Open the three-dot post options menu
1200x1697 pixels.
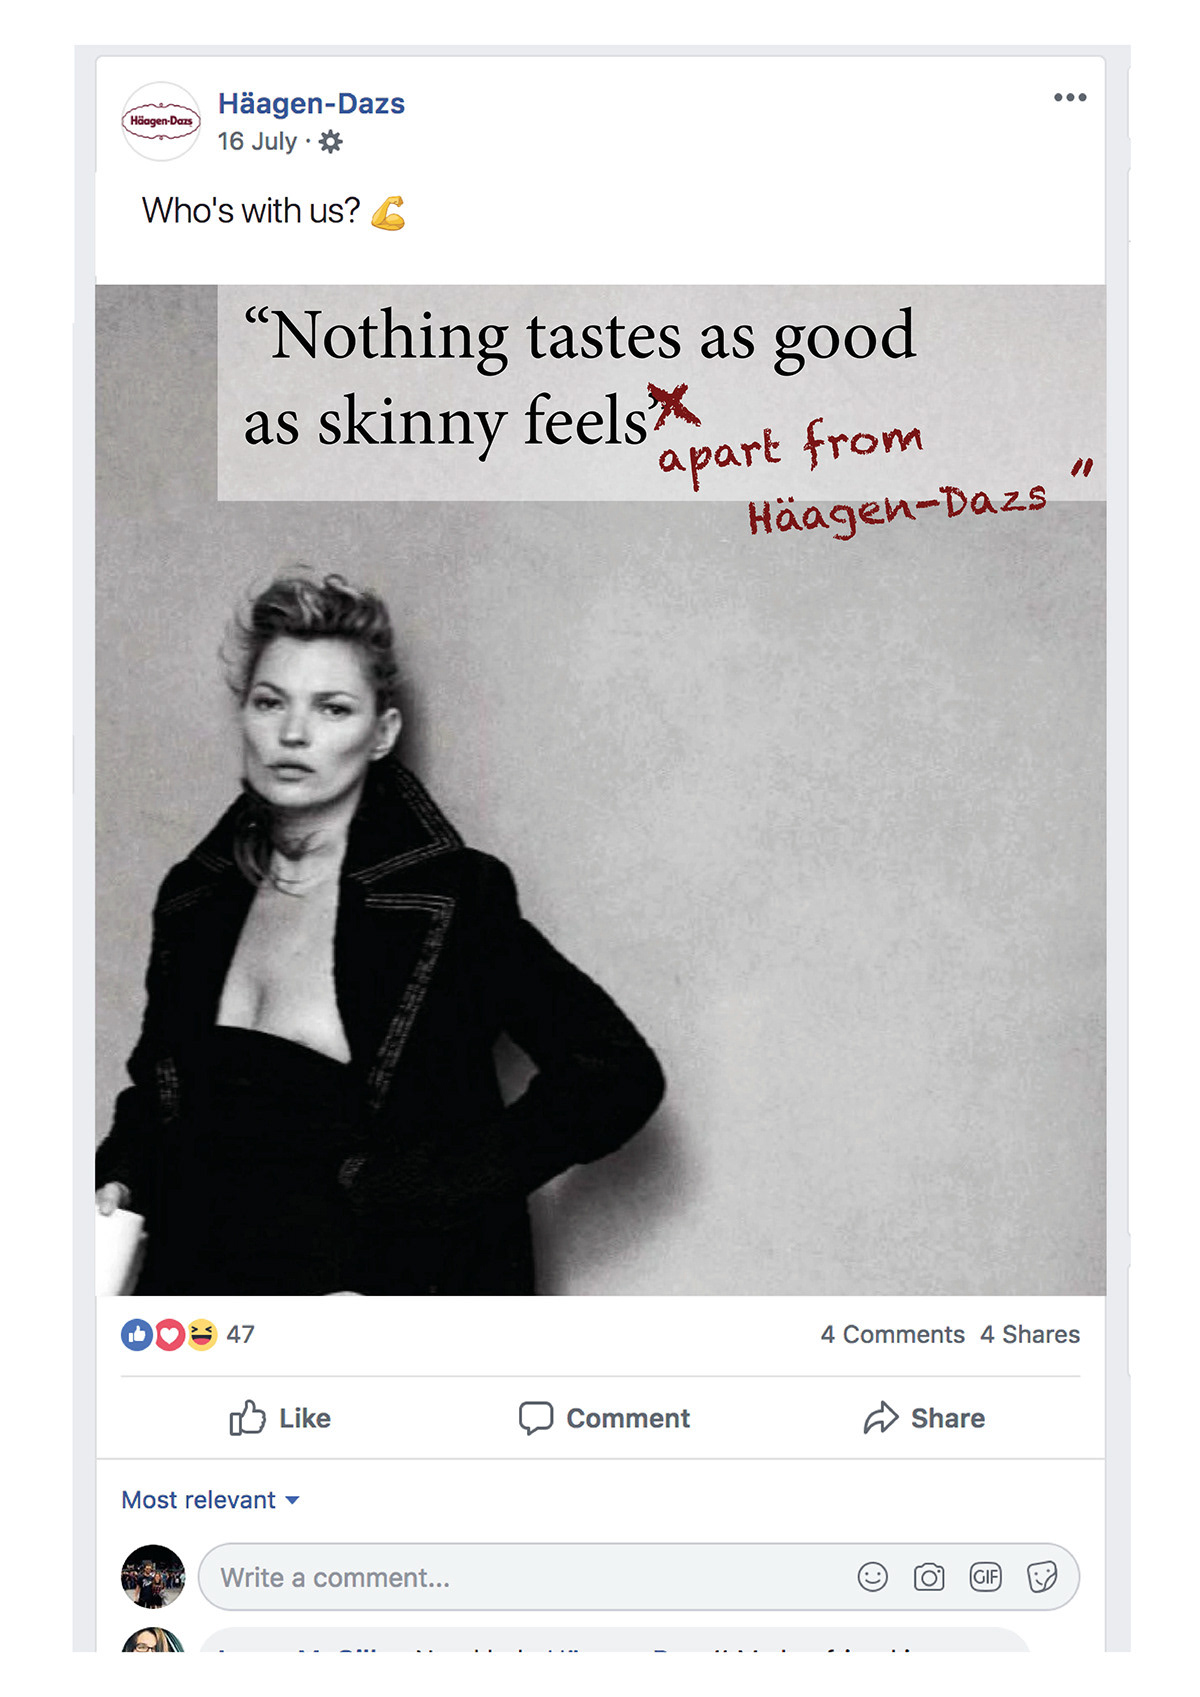point(1070,97)
